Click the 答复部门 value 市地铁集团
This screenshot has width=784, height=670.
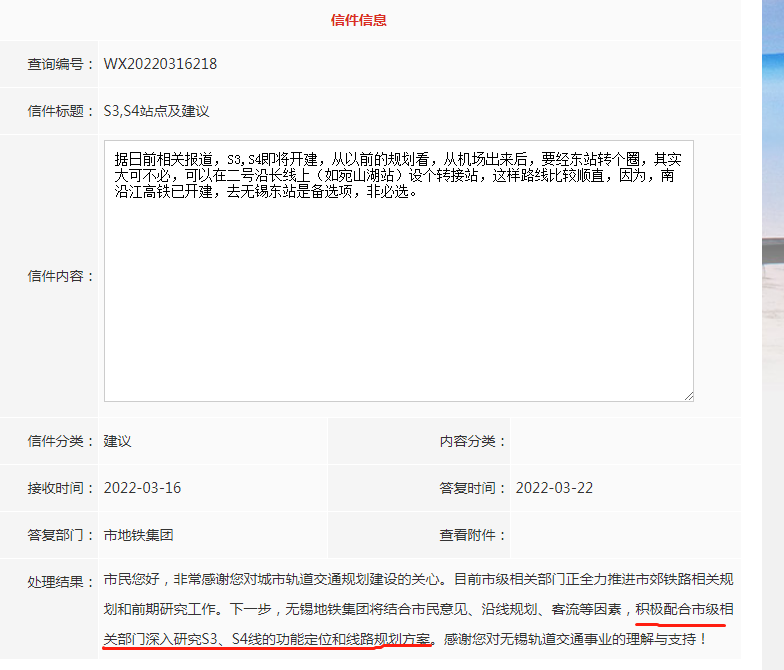[138, 535]
